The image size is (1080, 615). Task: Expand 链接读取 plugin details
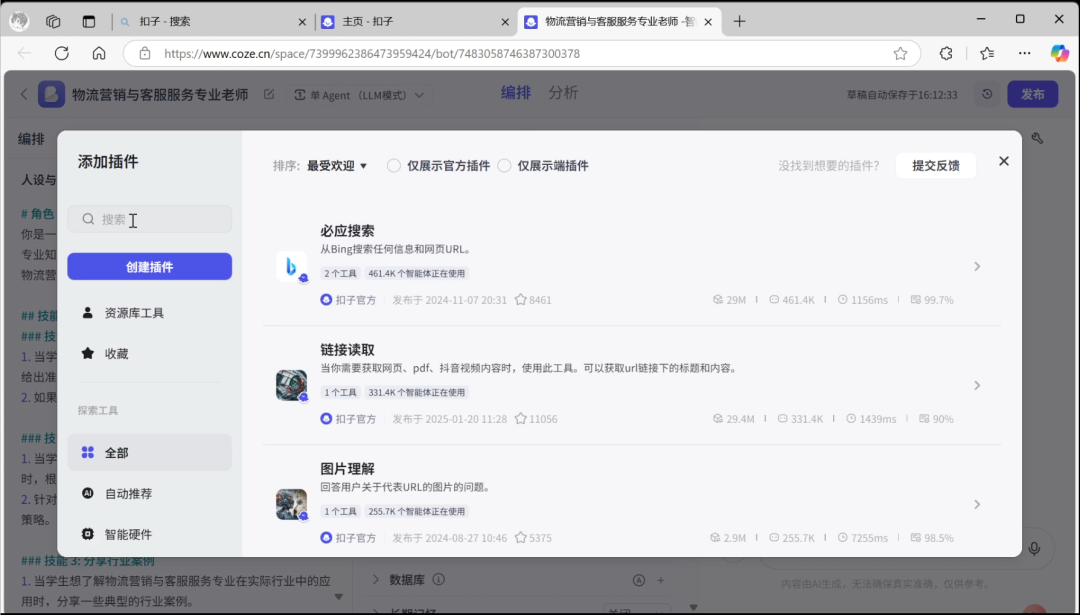click(x=977, y=384)
